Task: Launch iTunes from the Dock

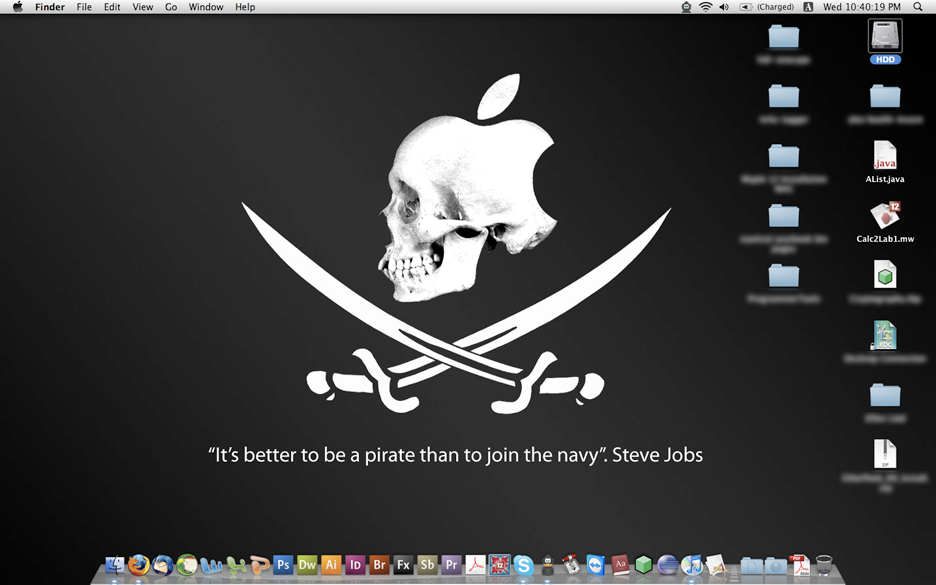Action: [x=692, y=565]
